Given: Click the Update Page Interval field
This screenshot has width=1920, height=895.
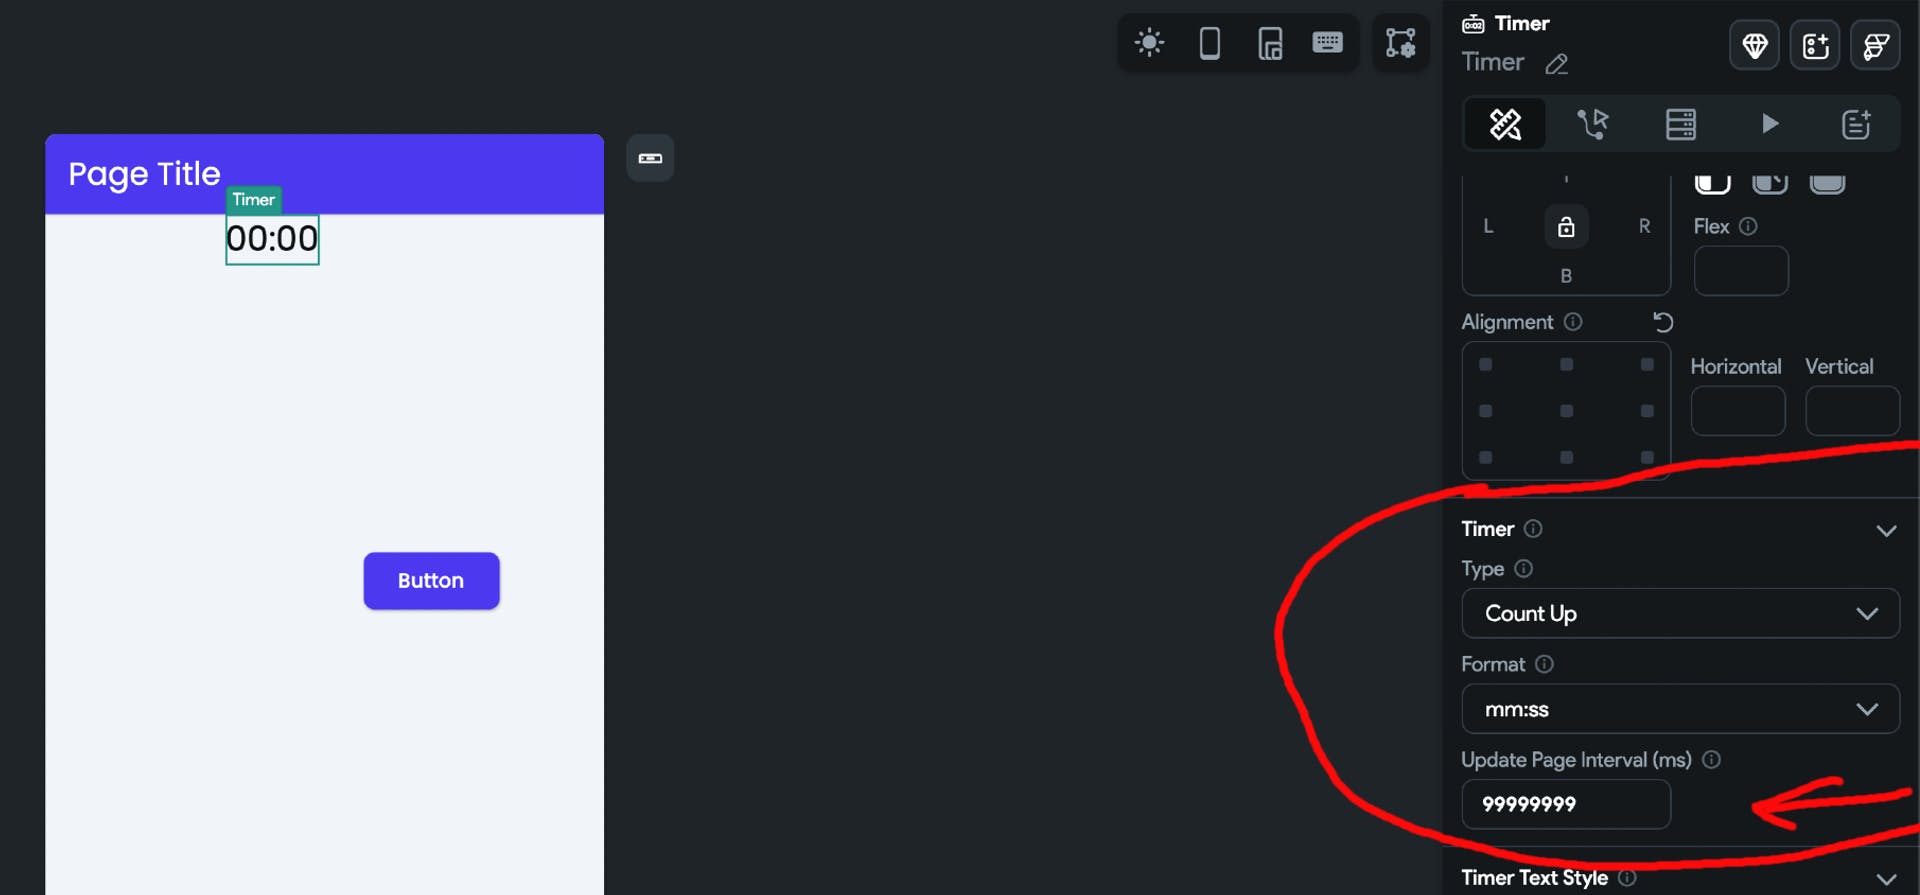Looking at the screenshot, I should click(x=1566, y=804).
